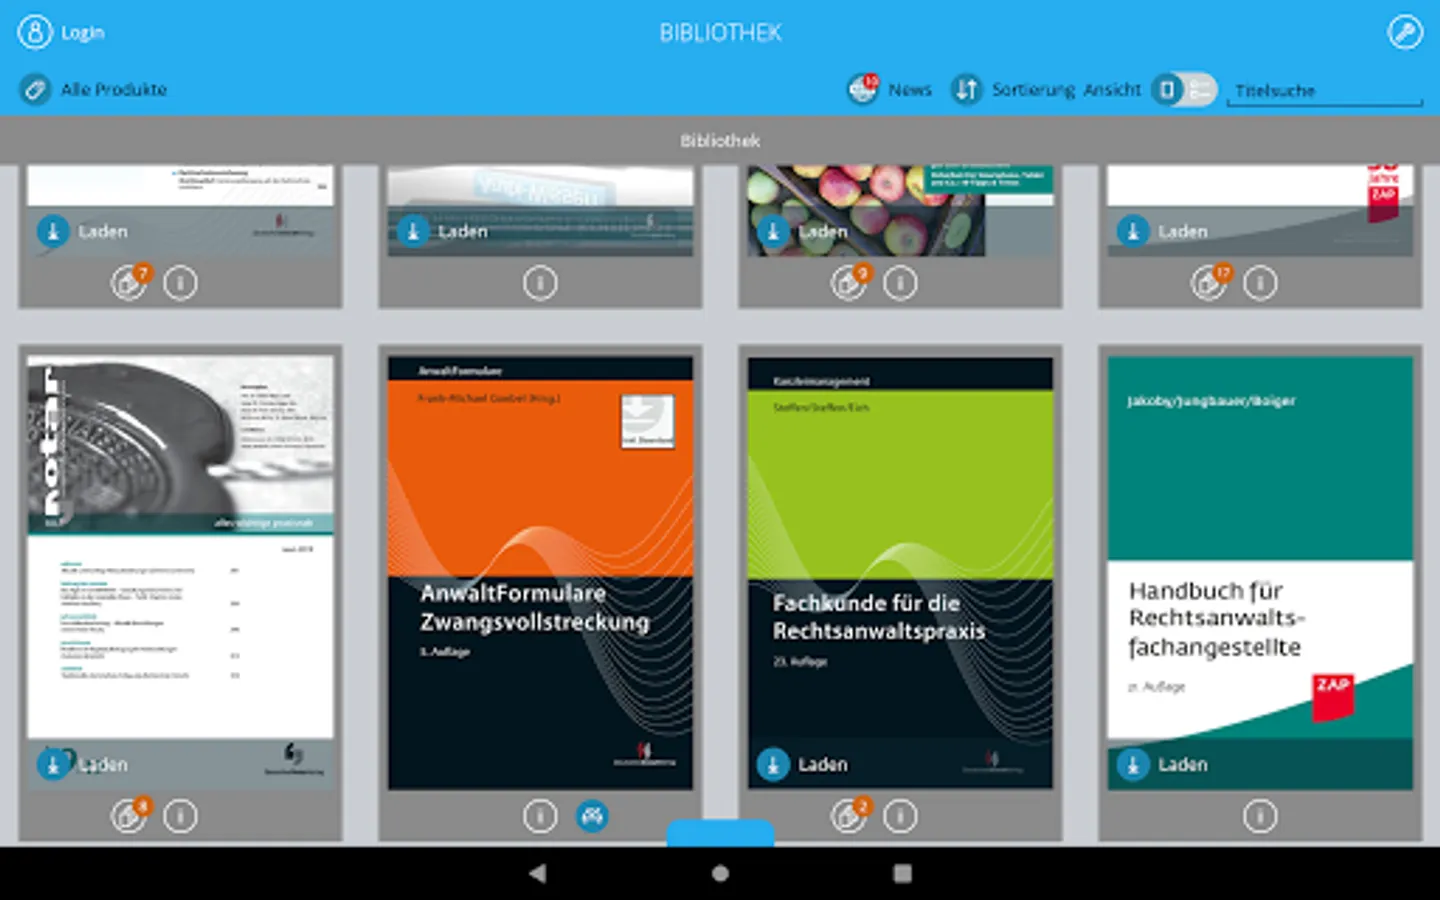The height and width of the screenshot is (900, 1440).
Task: Select the Bibliothek tab bar
Action: click(x=720, y=140)
